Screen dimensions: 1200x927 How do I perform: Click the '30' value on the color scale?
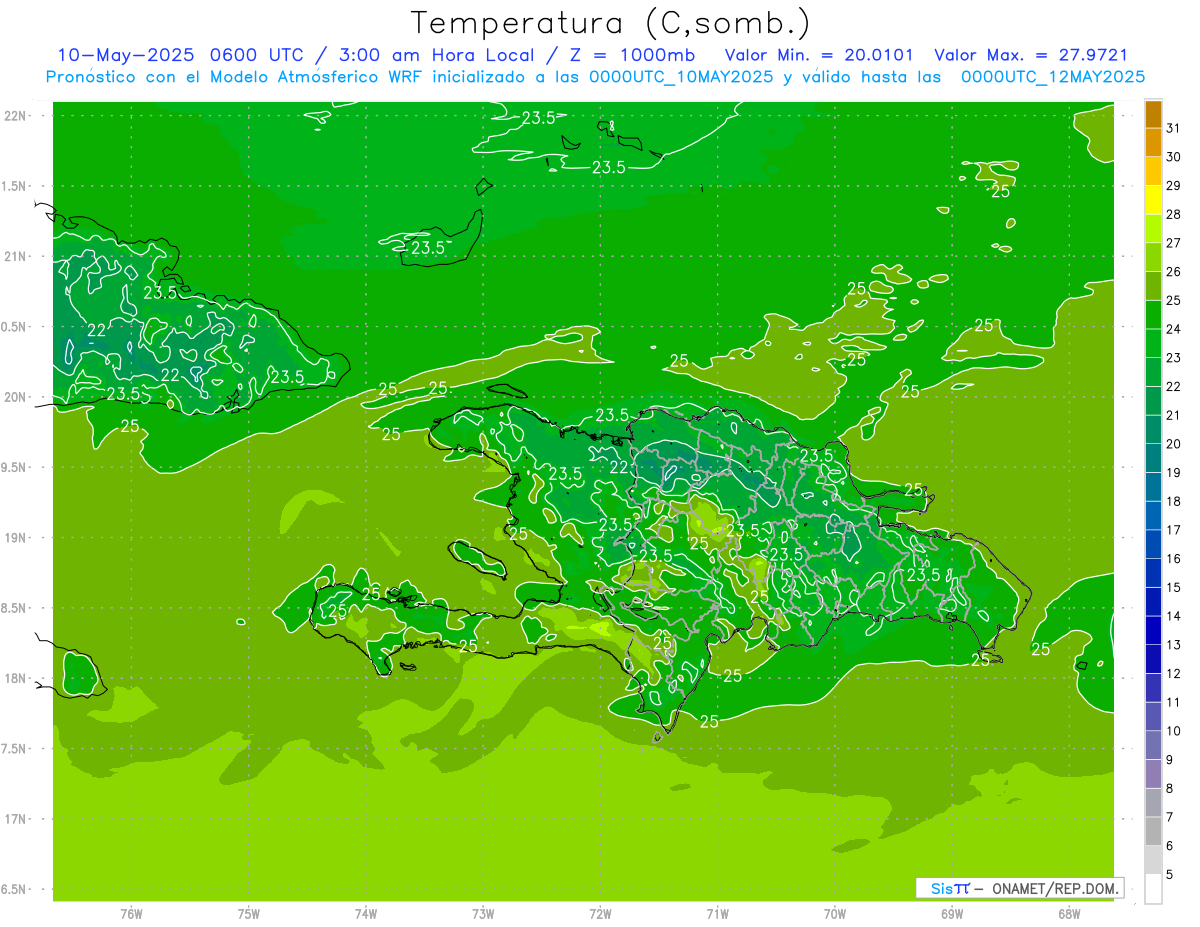coord(1174,157)
